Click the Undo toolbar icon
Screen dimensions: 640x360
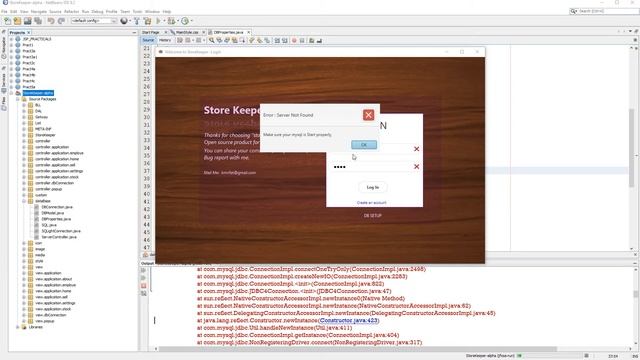point(51,21)
